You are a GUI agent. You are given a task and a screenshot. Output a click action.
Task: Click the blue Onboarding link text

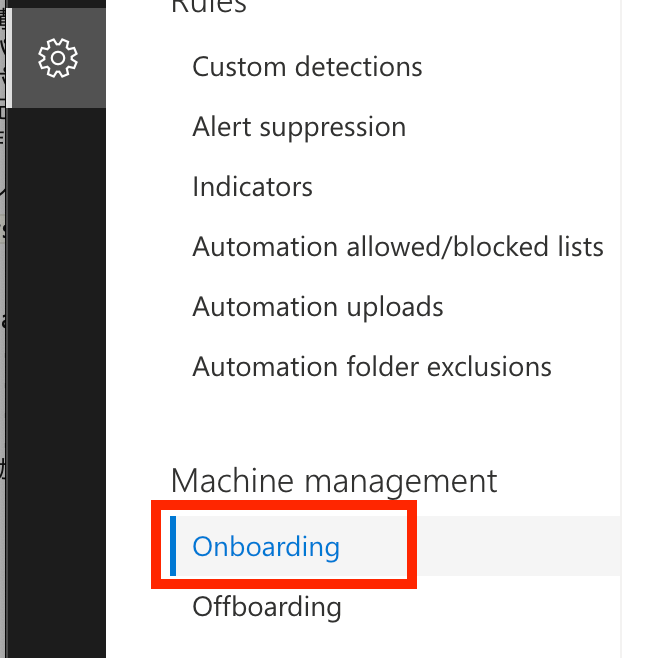(x=266, y=546)
